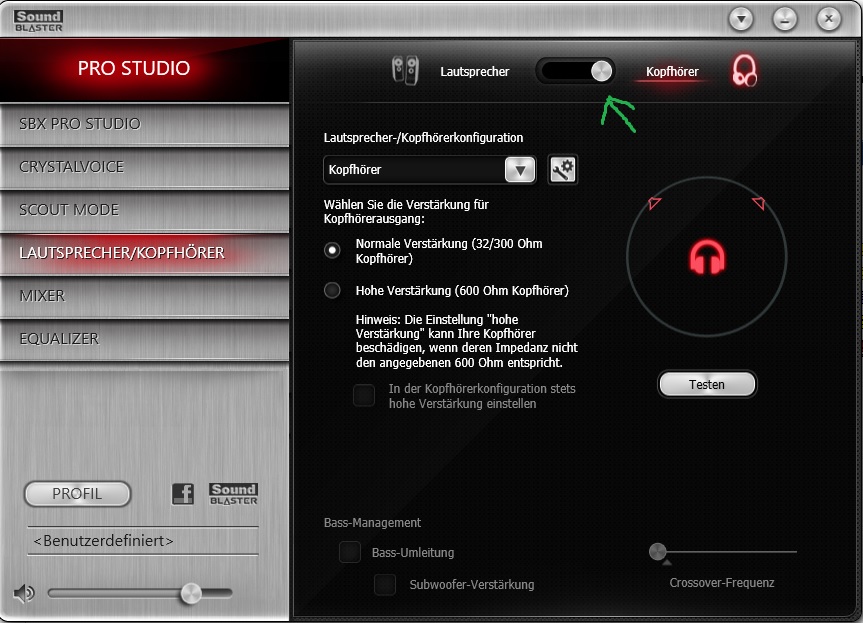Click the Lautsprecher-/Kopfhörerkonfiguration heading
The width and height of the screenshot is (863, 623).
tap(423, 138)
